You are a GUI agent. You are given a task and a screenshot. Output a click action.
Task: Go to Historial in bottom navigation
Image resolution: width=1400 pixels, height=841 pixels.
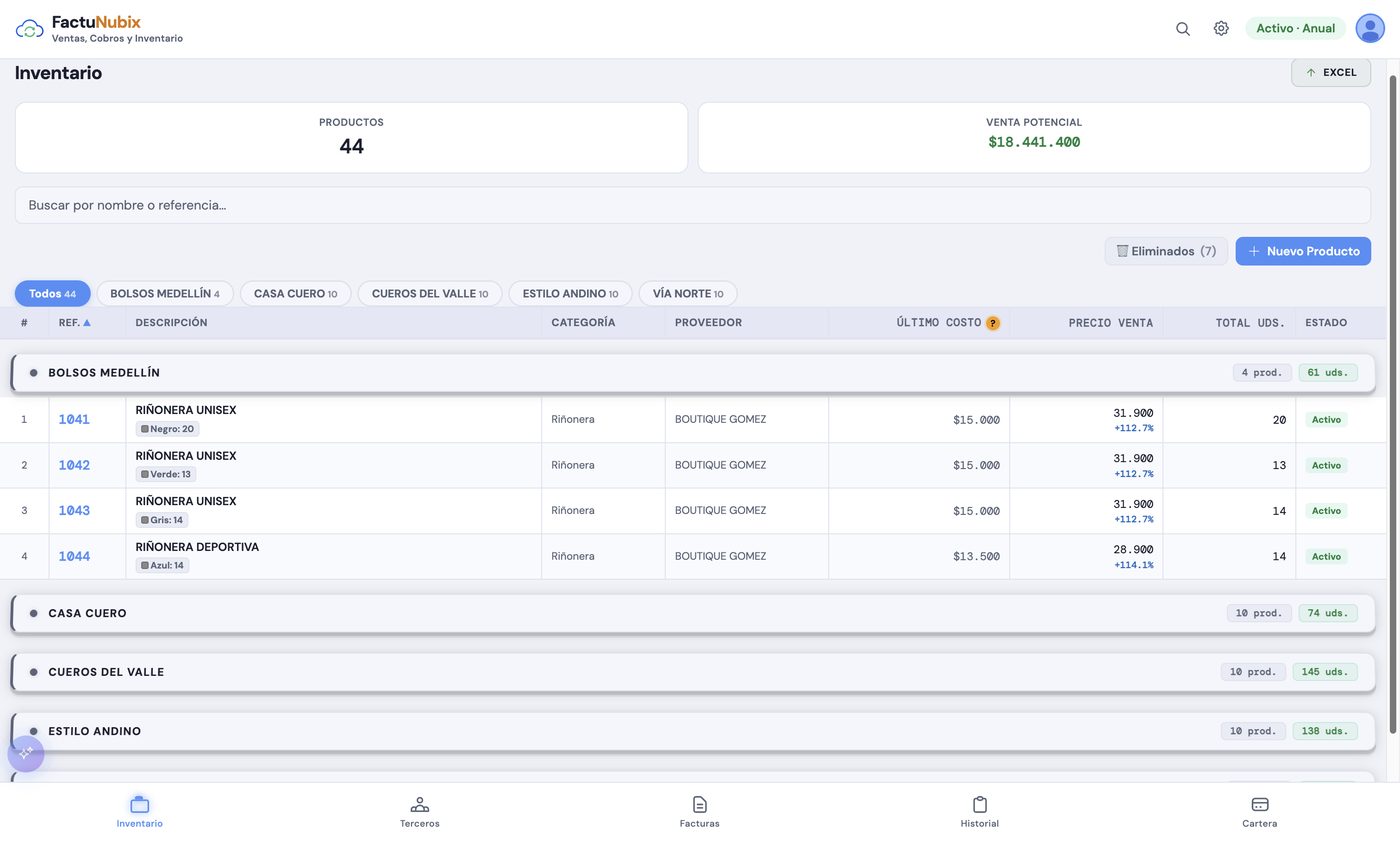[x=980, y=812]
